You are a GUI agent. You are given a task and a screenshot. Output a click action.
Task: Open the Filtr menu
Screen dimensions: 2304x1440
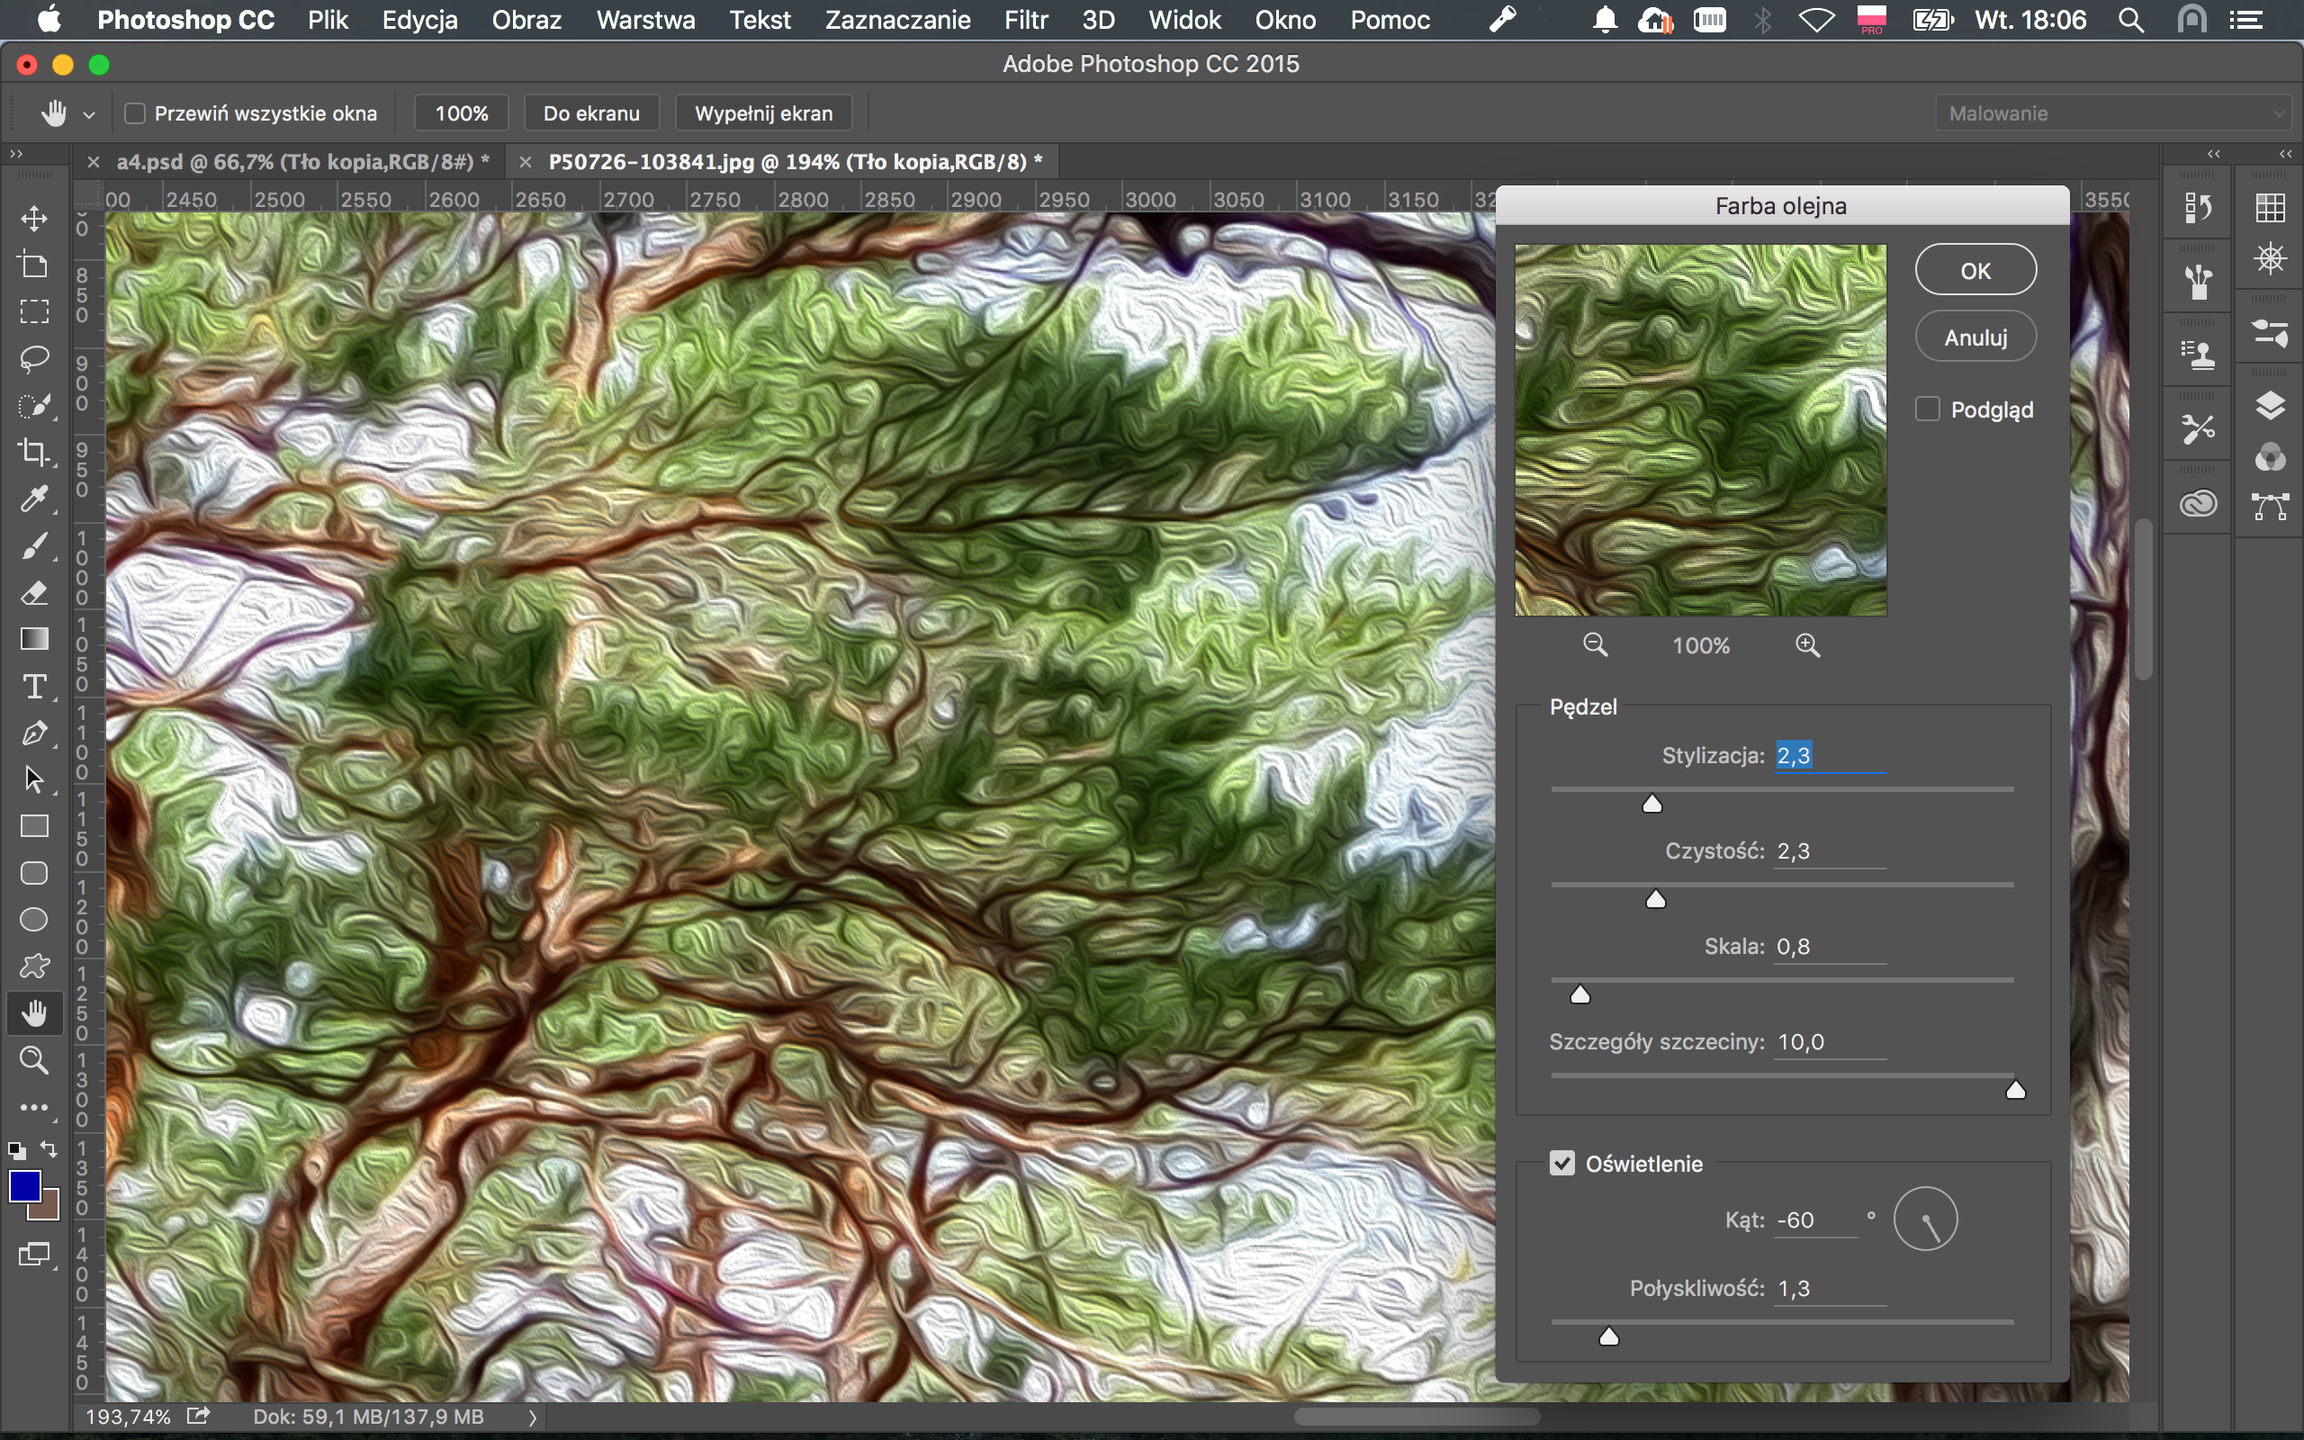[x=1025, y=20]
